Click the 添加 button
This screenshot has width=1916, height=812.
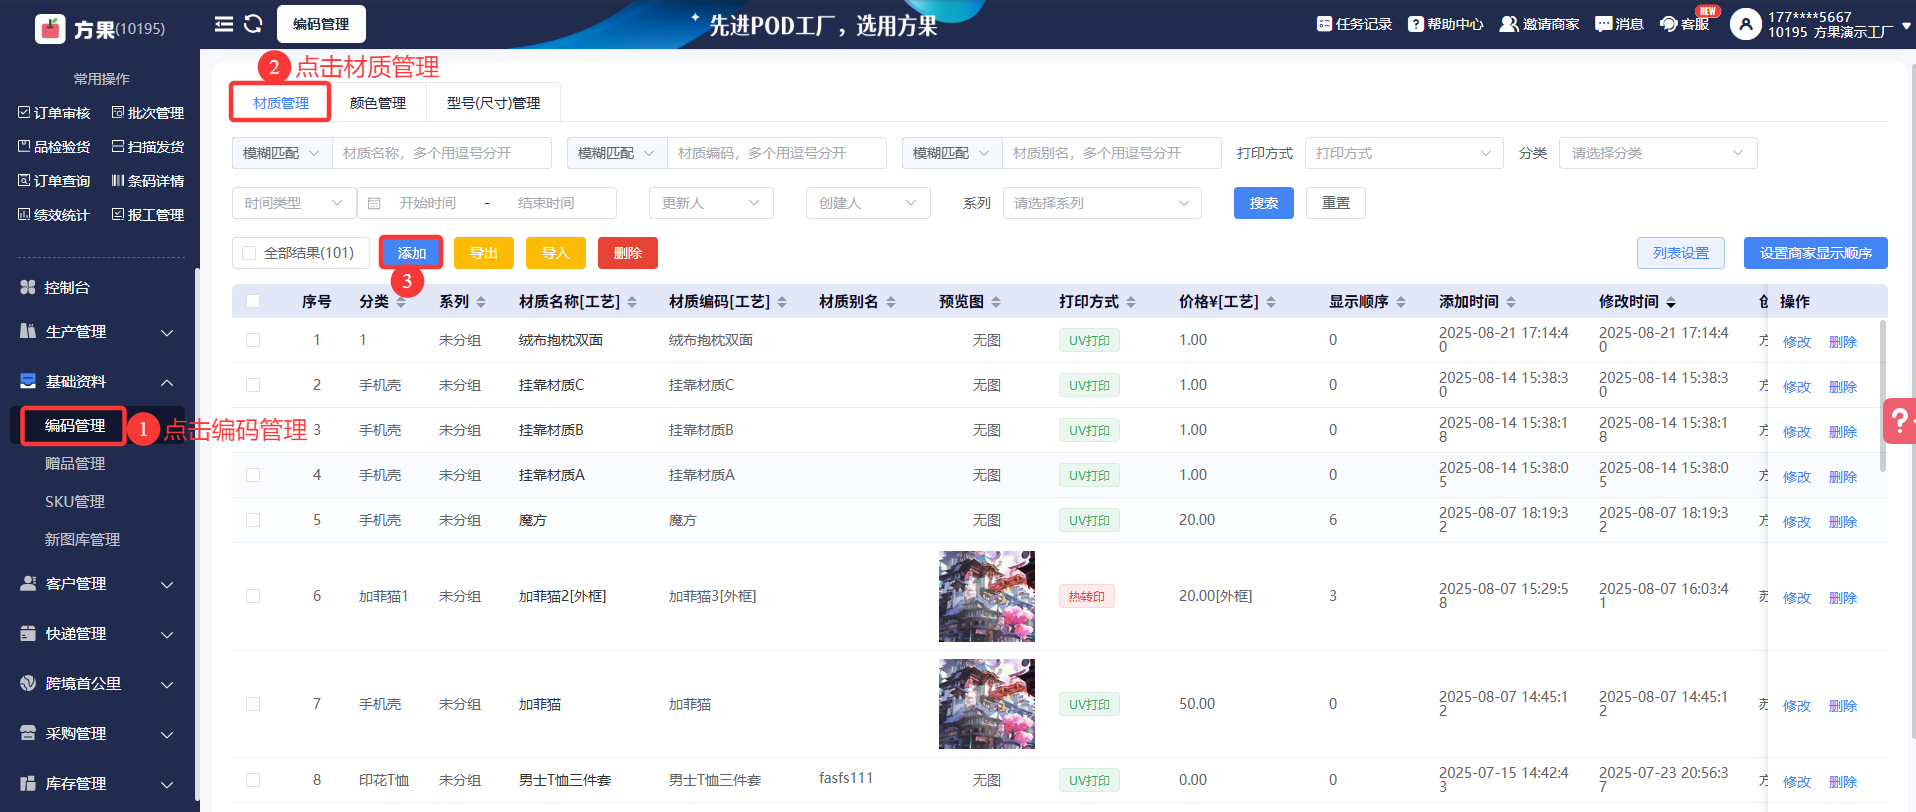pos(411,253)
